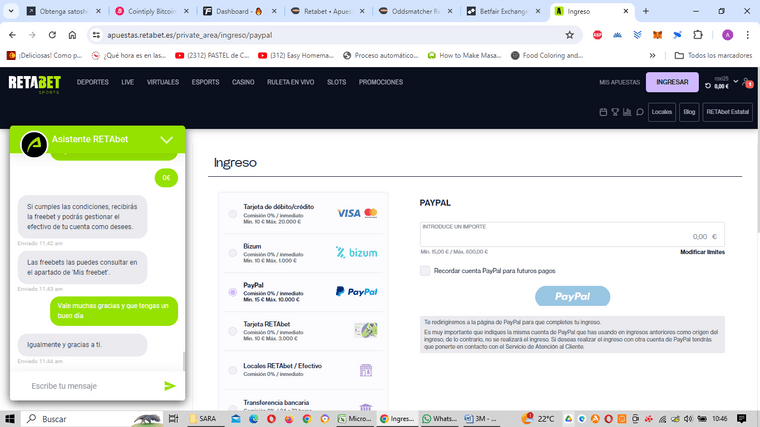This screenshot has width=760, height=427.
Task: Open SLOTS menu item
Action: pyautogui.click(x=336, y=82)
